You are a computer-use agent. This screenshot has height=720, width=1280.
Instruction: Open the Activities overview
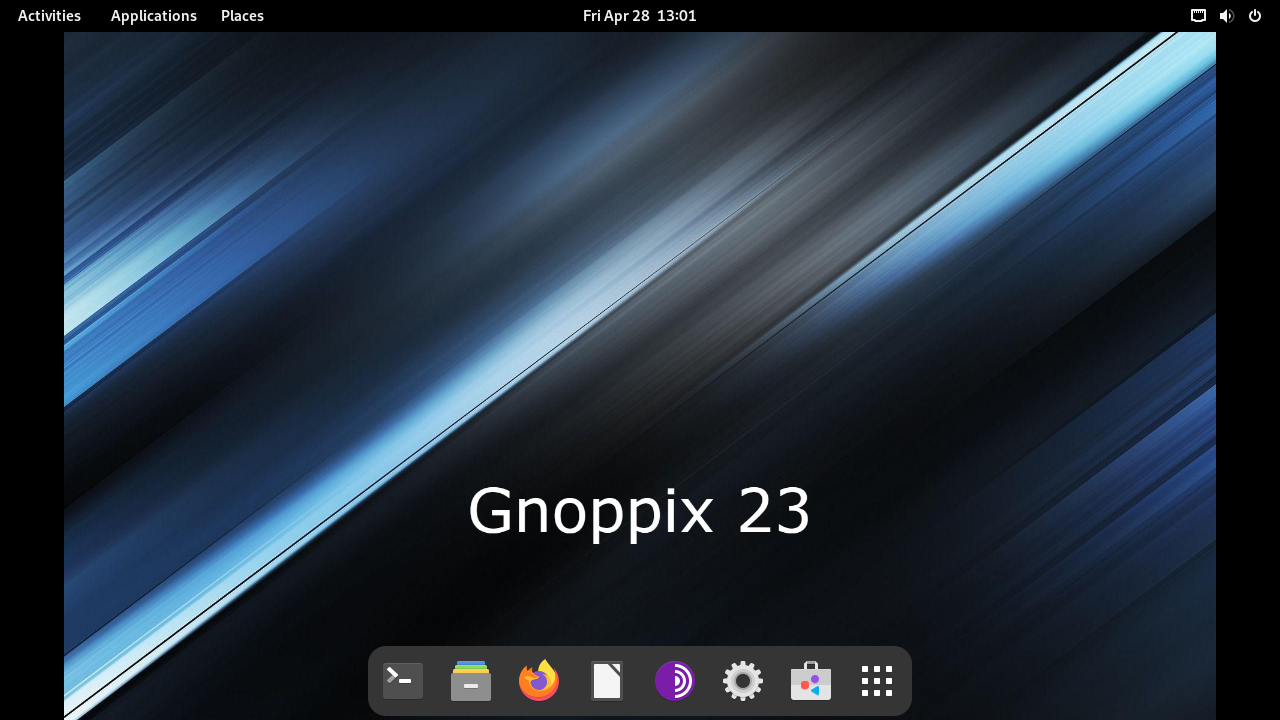49,16
